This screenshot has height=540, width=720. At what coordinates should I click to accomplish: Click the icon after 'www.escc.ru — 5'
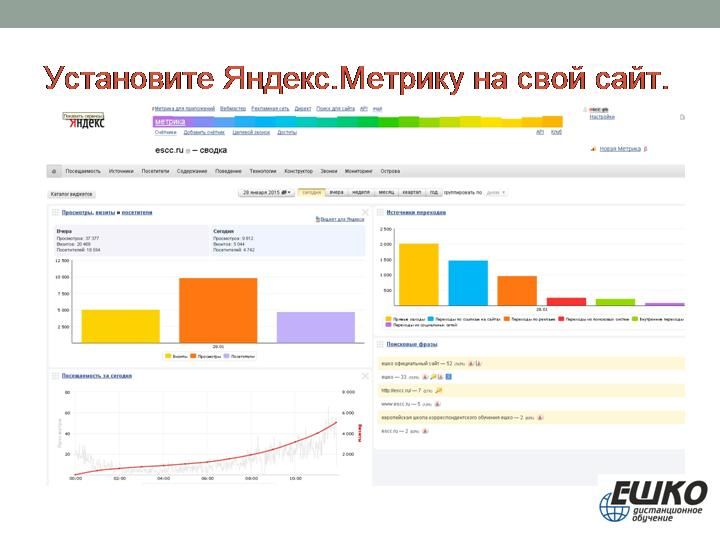click(x=437, y=404)
